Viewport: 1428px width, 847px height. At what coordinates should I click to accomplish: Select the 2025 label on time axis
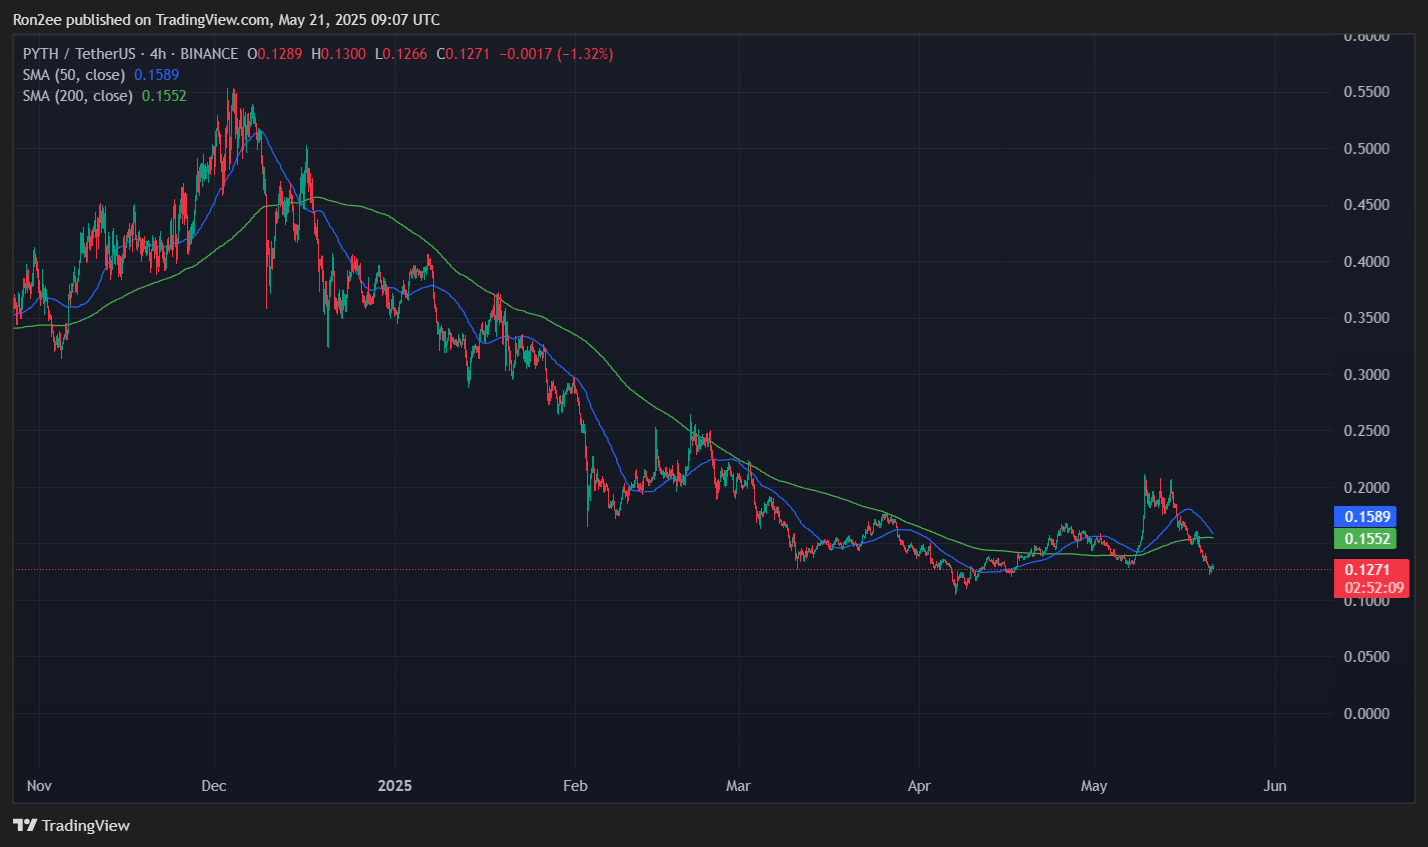tap(395, 786)
